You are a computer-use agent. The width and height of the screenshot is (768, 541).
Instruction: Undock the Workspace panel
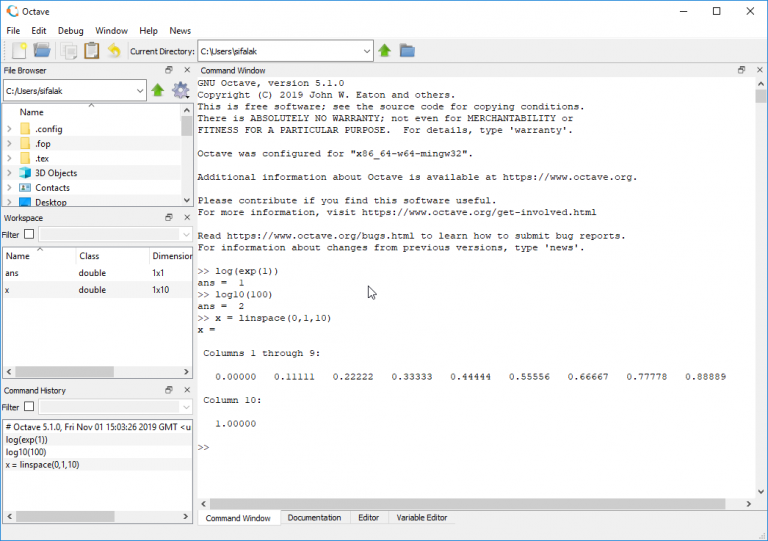point(169,217)
